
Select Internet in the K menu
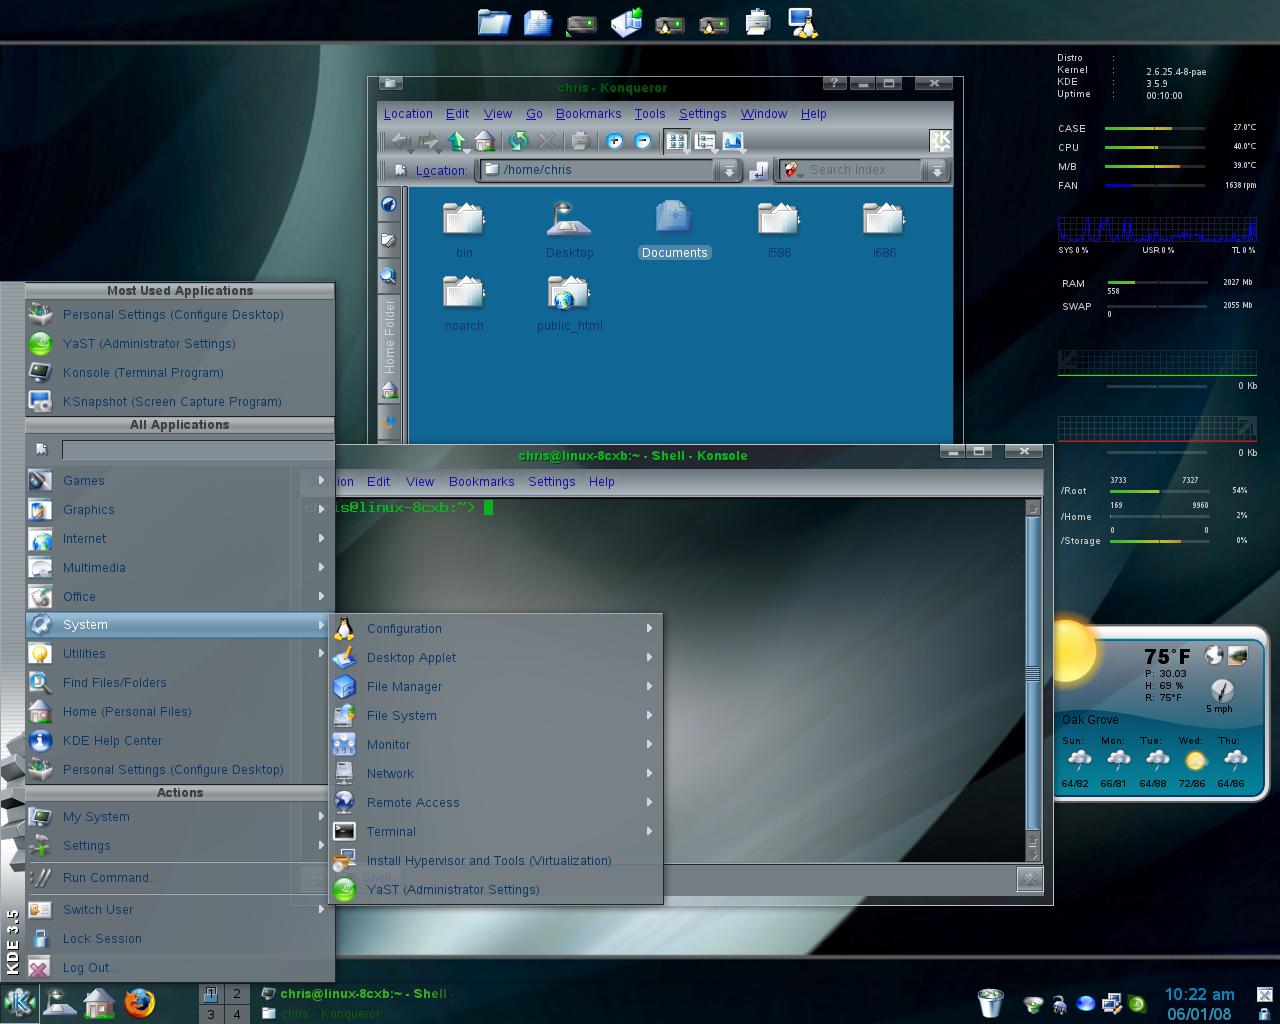point(180,538)
